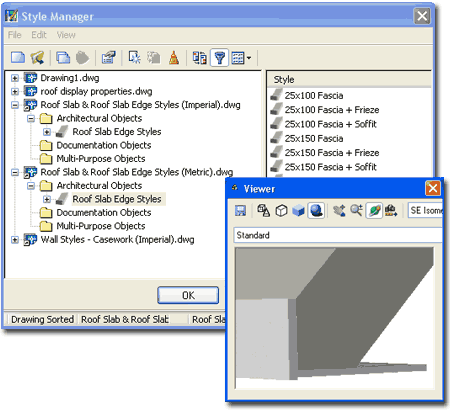Screen dimensions: 450x411
Task: Expand the Drawing1.dwg tree node
Action: pos(14,78)
